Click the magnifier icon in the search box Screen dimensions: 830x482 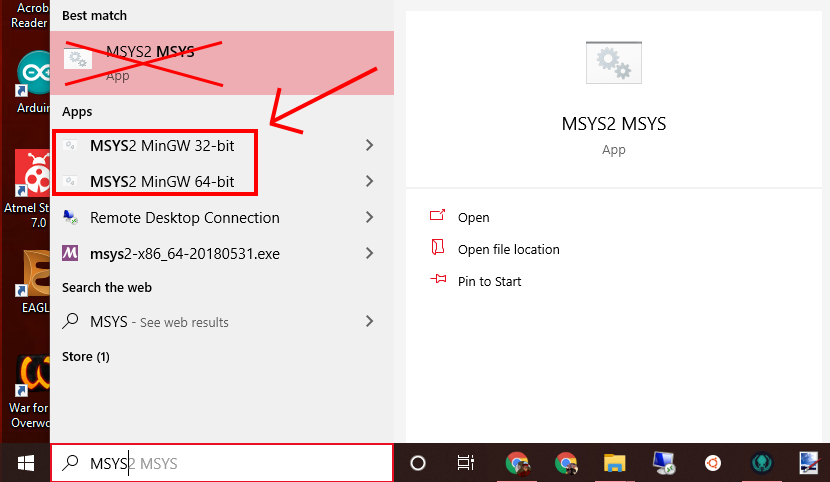click(70, 463)
